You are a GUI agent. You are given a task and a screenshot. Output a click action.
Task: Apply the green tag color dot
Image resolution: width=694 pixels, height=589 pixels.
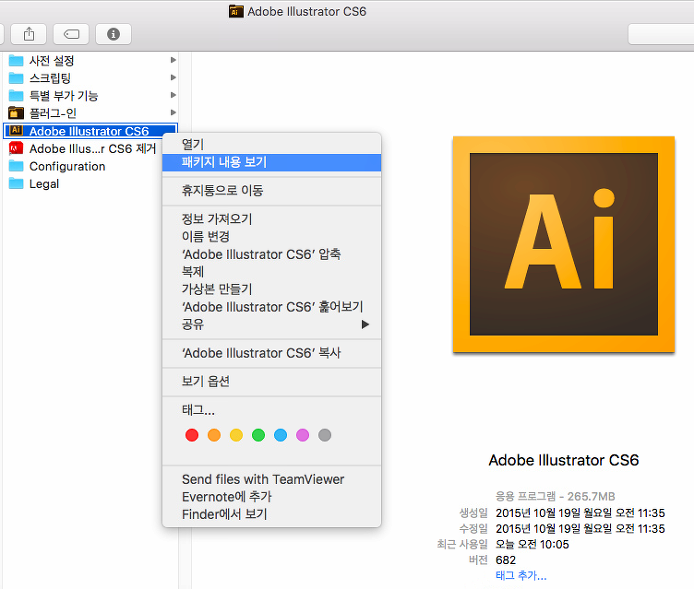click(258, 435)
